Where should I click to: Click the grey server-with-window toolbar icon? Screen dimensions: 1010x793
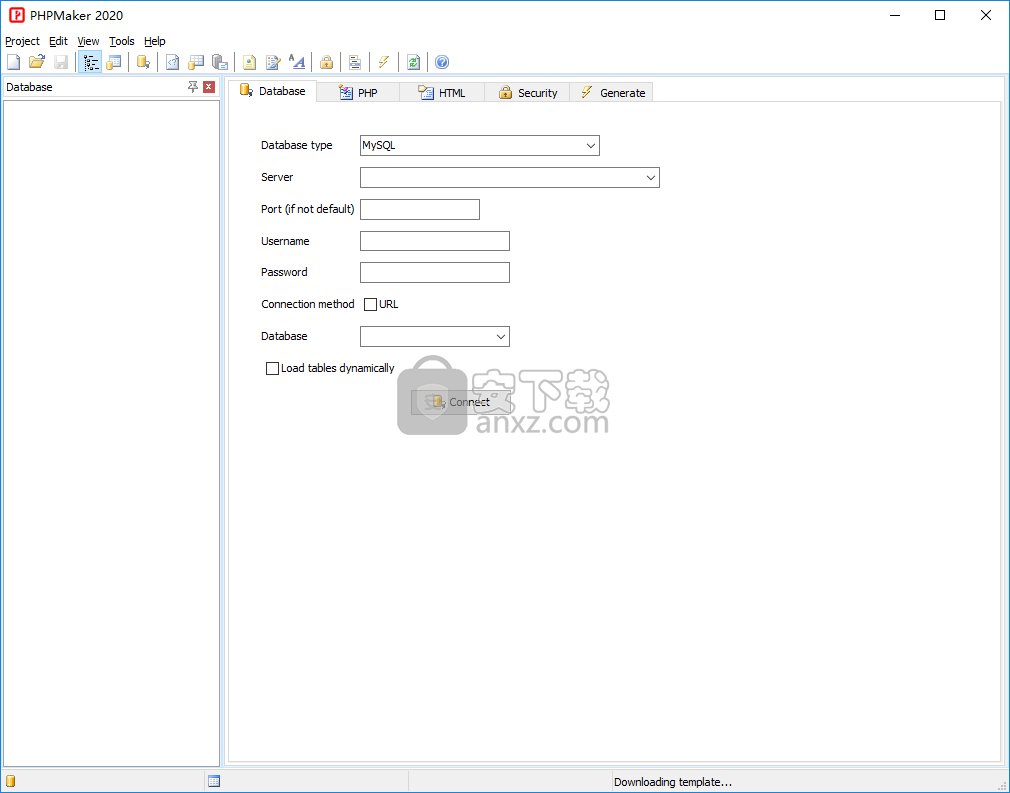pos(220,62)
